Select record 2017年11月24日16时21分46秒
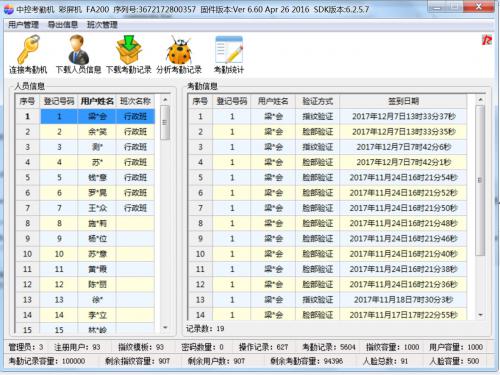 pyautogui.click(x=328, y=239)
